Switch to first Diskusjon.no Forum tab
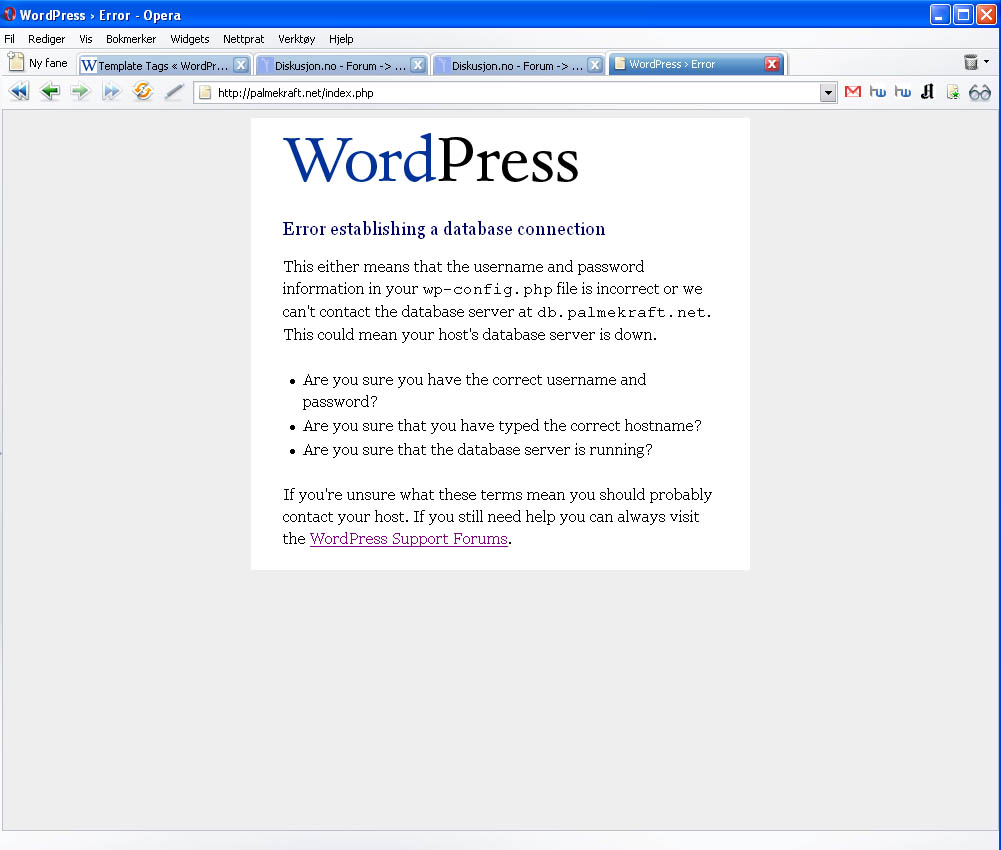Viewport: 1001px width, 850px height. tap(341, 65)
